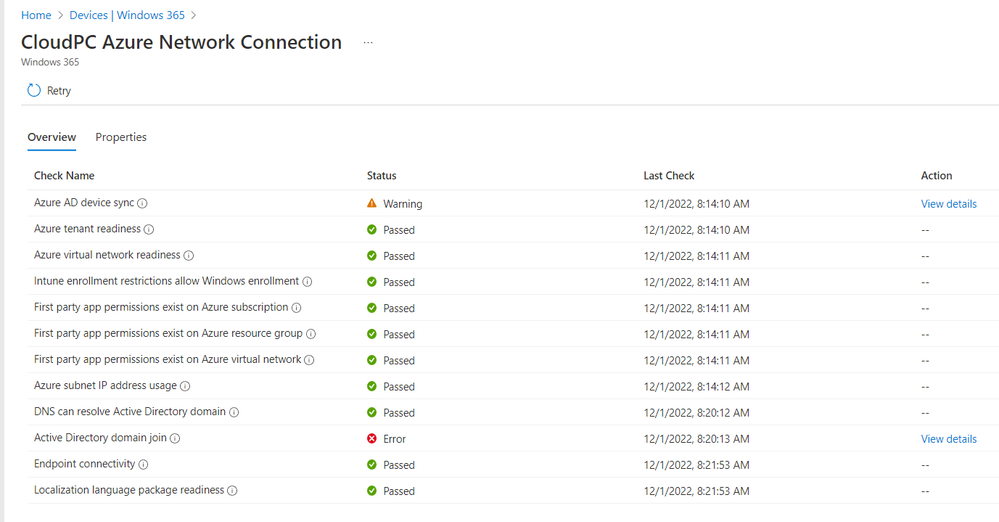Click info icon for Azure virtual network readiness
Image resolution: width=999 pixels, height=522 pixels.
189,256
